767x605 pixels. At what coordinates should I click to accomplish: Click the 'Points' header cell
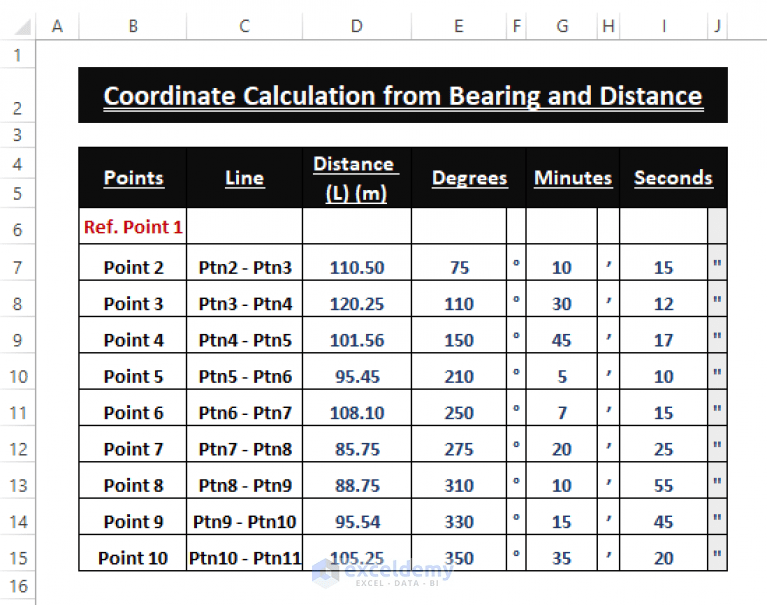point(133,178)
